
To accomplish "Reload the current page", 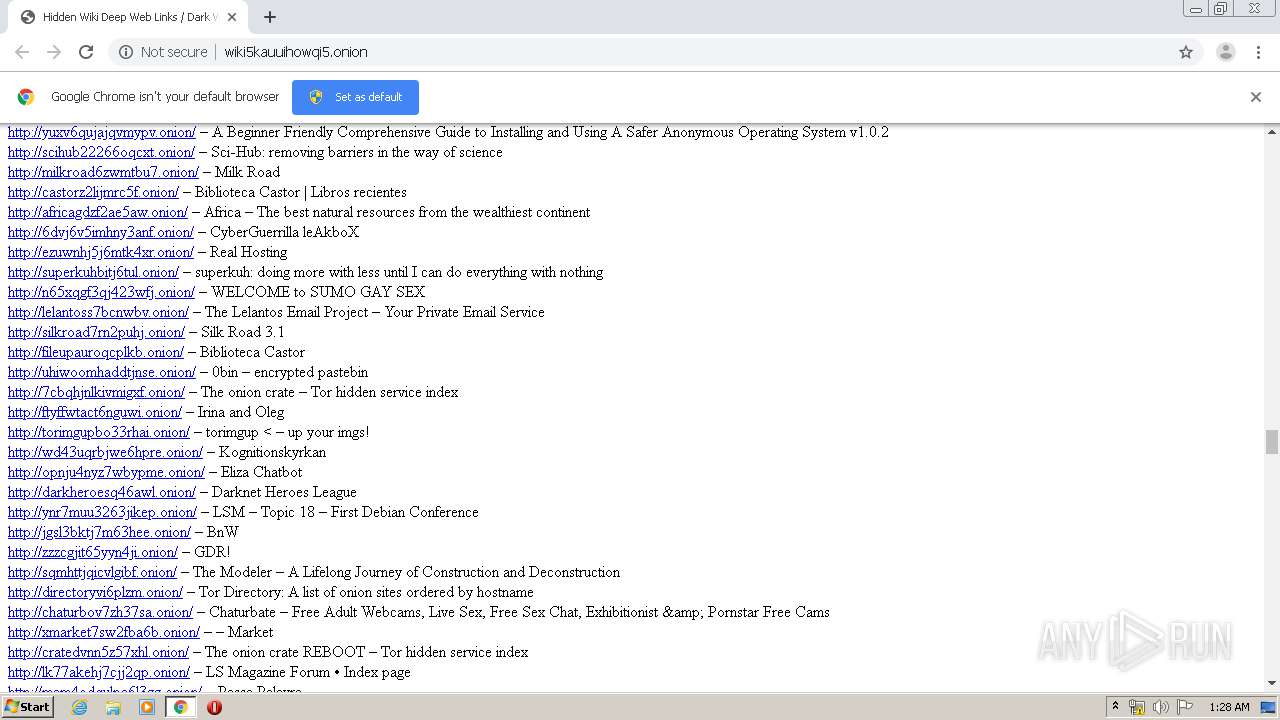I will (x=86, y=52).
